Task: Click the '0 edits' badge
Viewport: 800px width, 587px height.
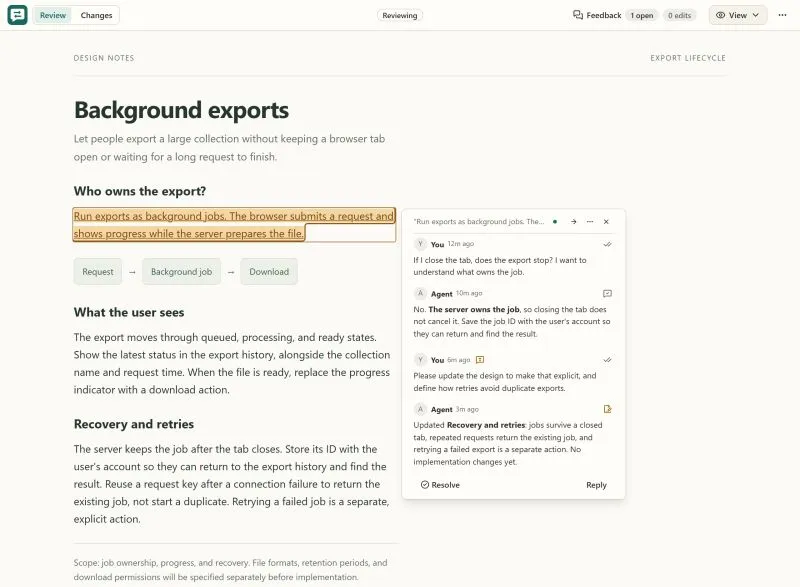Action: 679,15
